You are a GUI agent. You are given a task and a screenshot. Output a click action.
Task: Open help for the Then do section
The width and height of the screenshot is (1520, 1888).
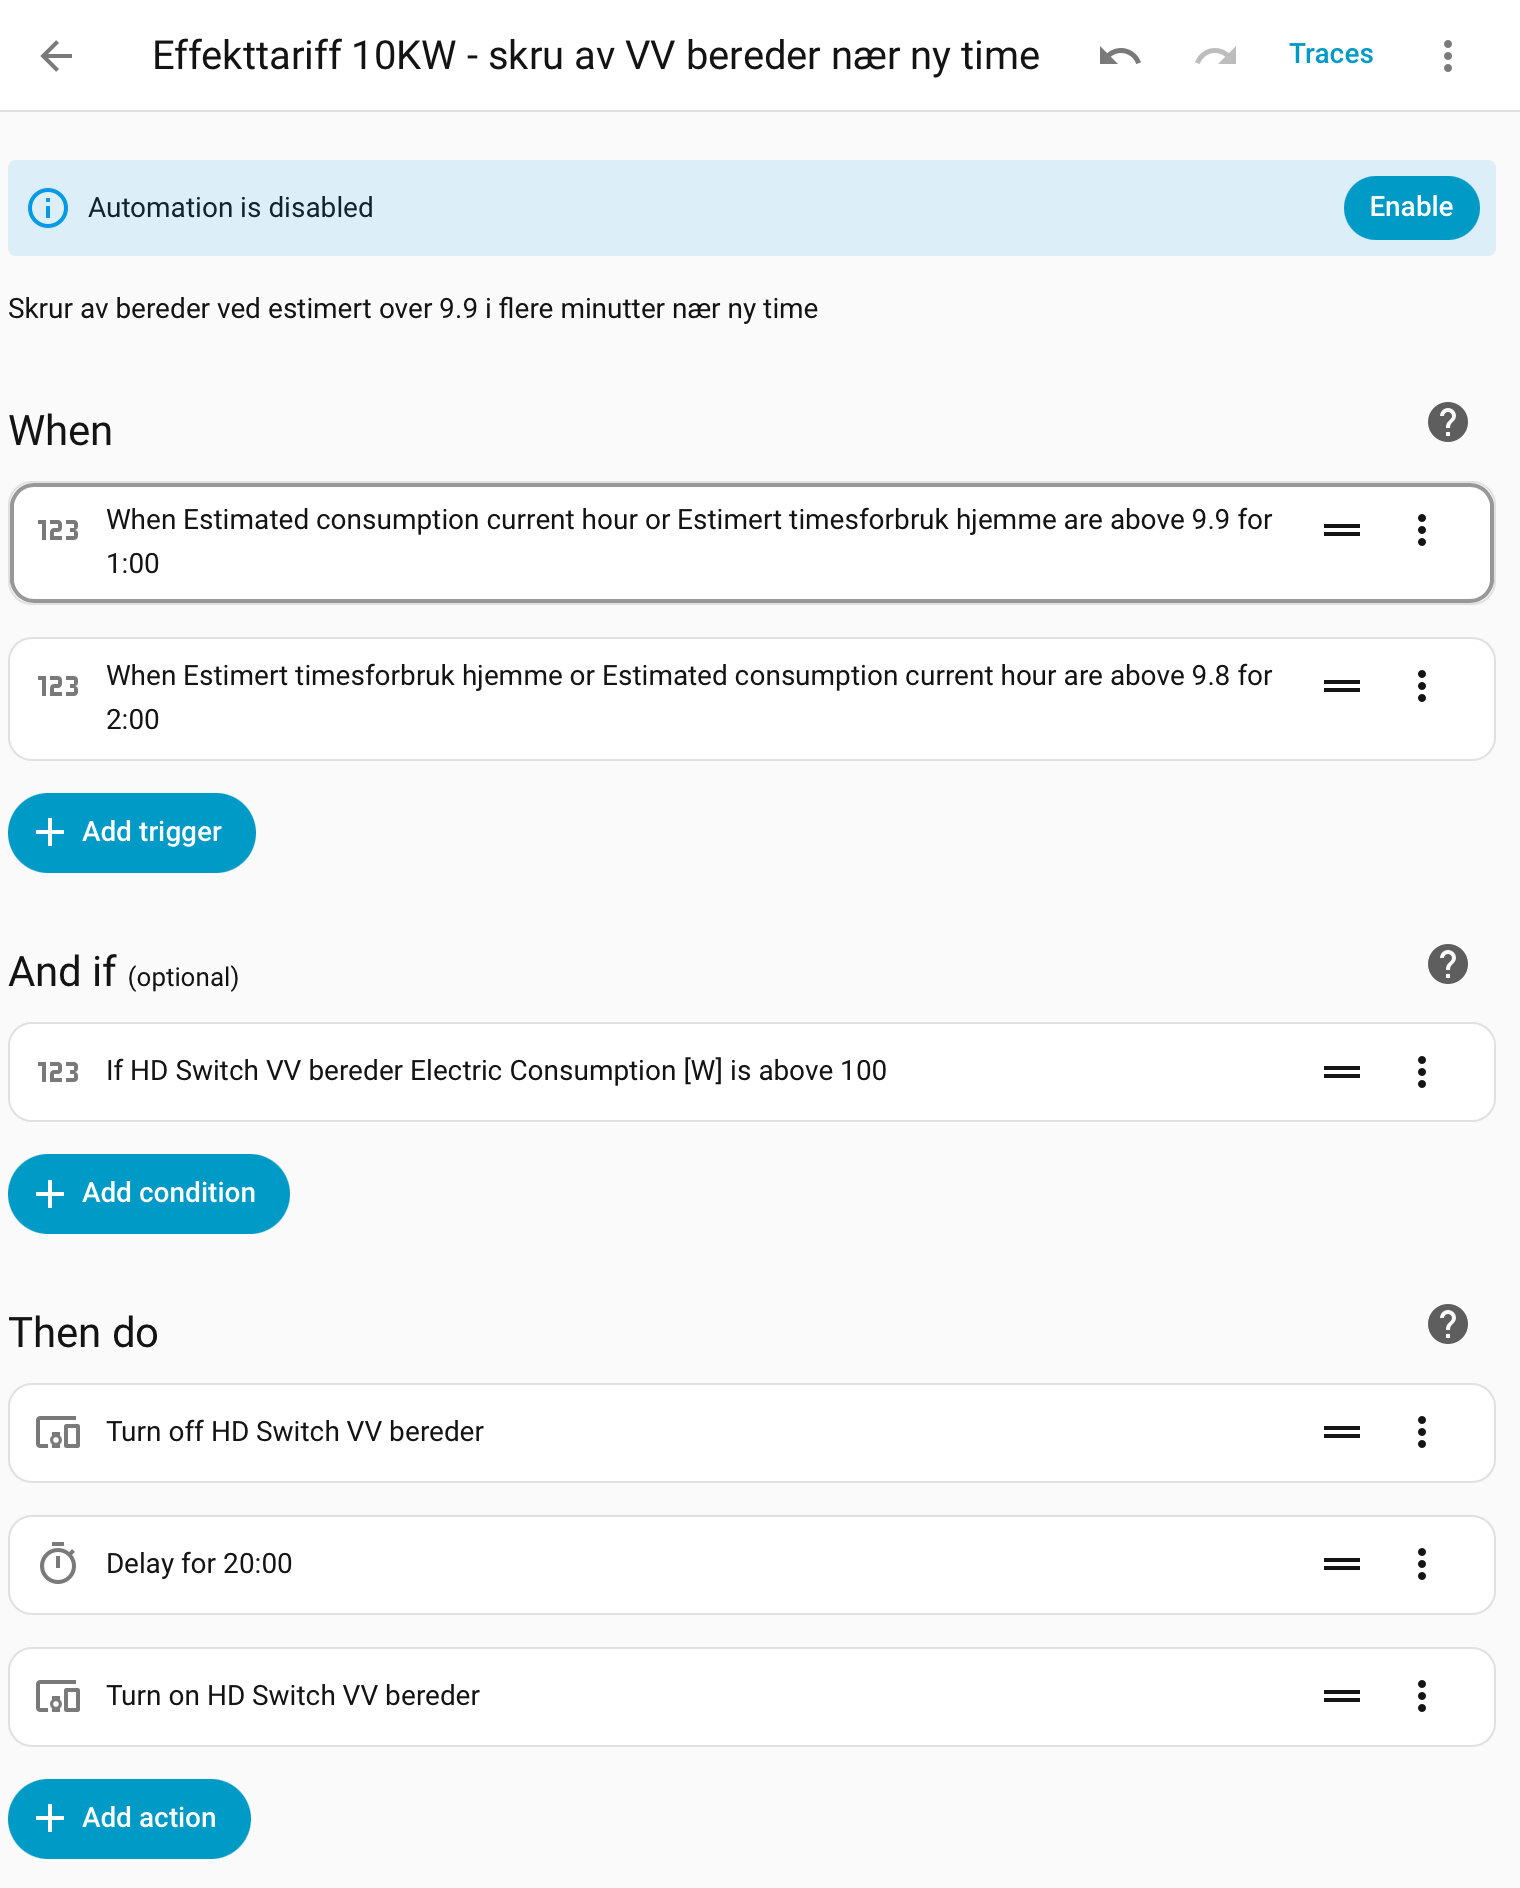click(x=1447, y=1324)
